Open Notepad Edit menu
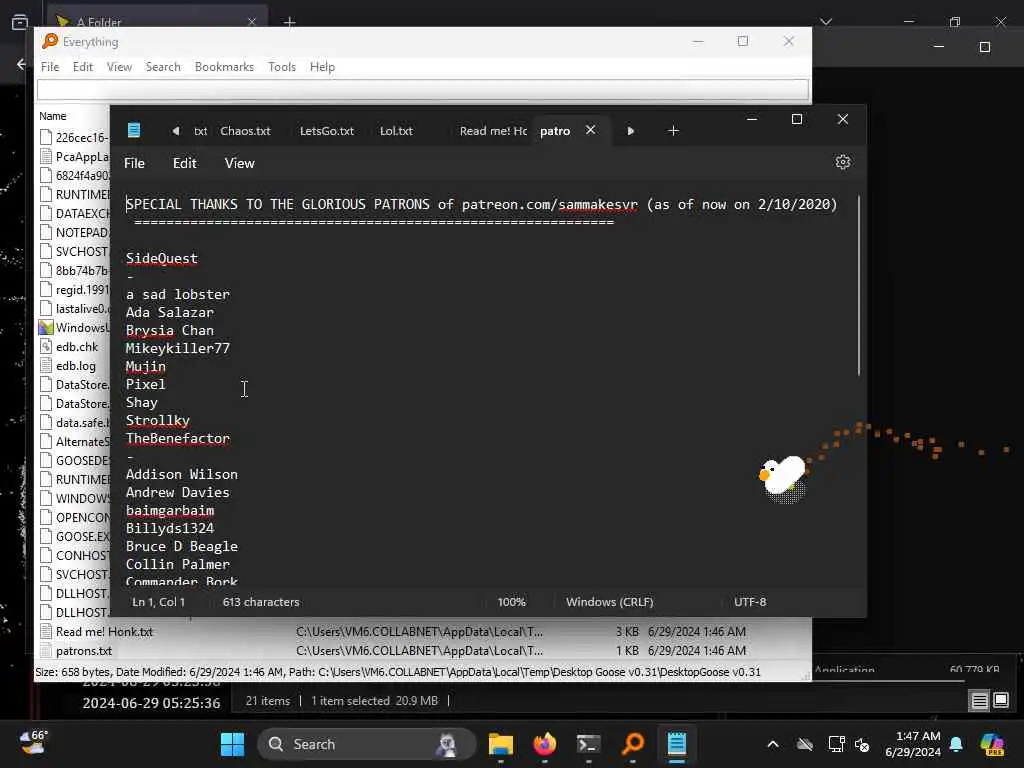This screenshot has width=1024, height=768. (185, 163)
